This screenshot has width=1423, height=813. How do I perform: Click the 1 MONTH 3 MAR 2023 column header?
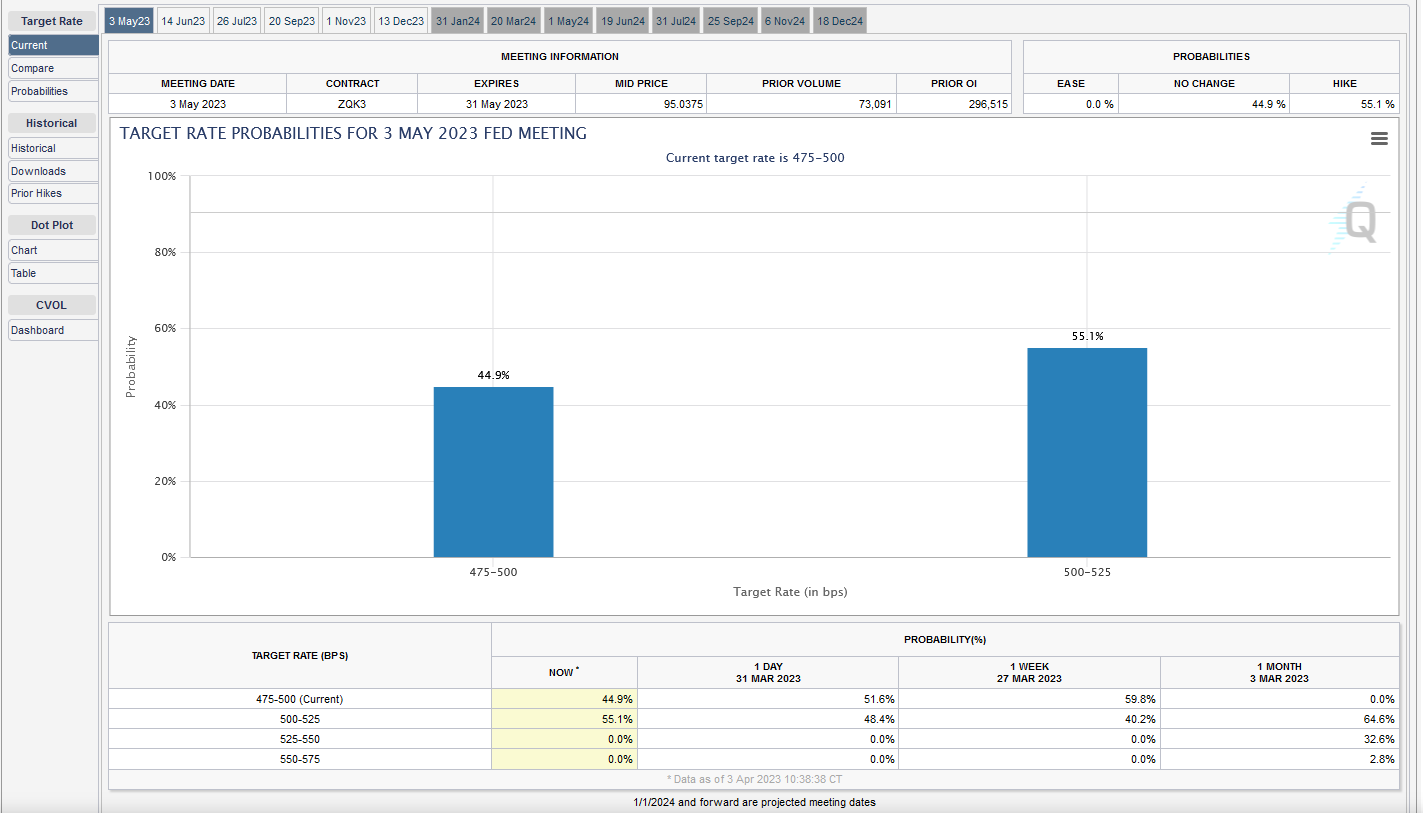(x=1280, y=672)
